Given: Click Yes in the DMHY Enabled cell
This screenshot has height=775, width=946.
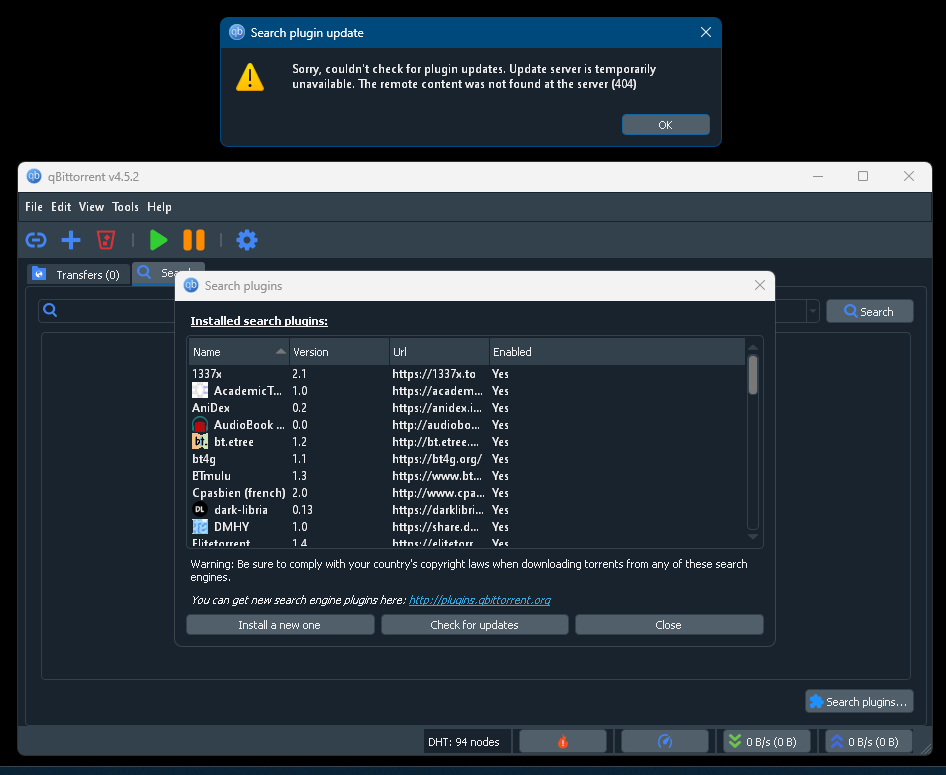Looking at the screenshot, I should 500,527.
